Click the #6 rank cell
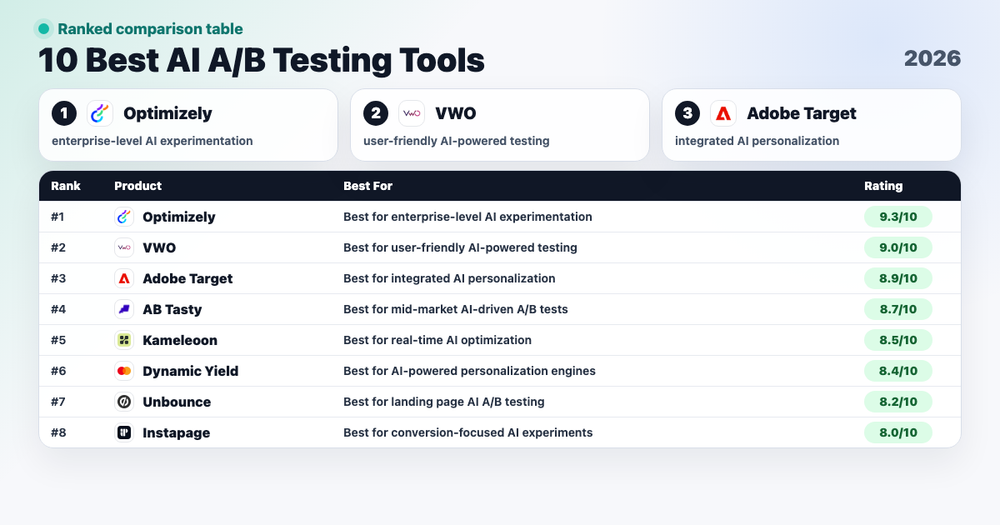The height and width of the screenshot is (525, 1000). click(x=59, y=371)
